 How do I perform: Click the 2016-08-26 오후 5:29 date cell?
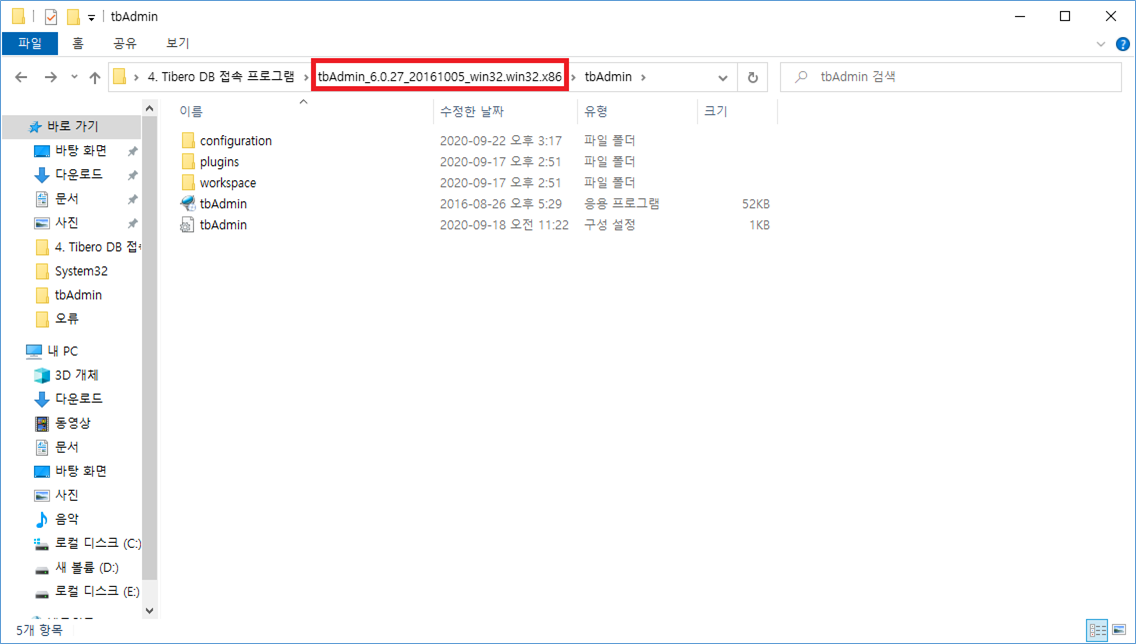[501, 204]
